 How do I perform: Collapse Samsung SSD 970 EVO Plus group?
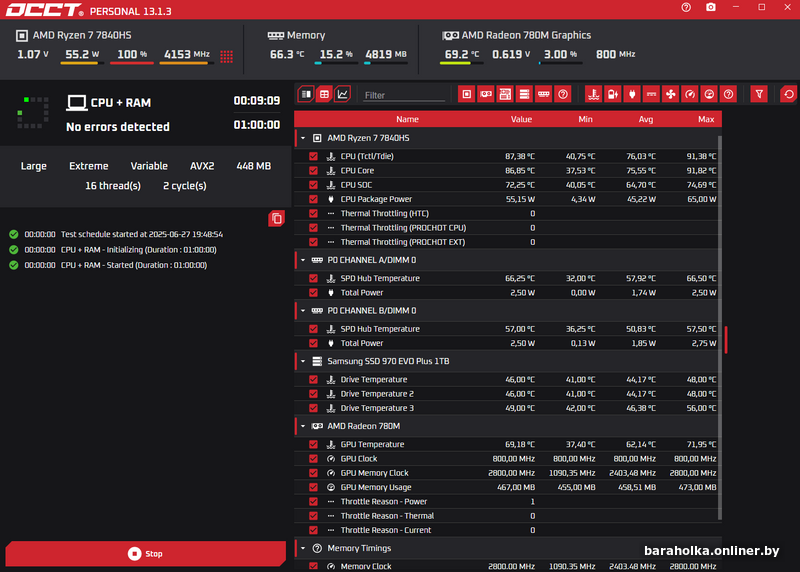[x=303, y=361]
